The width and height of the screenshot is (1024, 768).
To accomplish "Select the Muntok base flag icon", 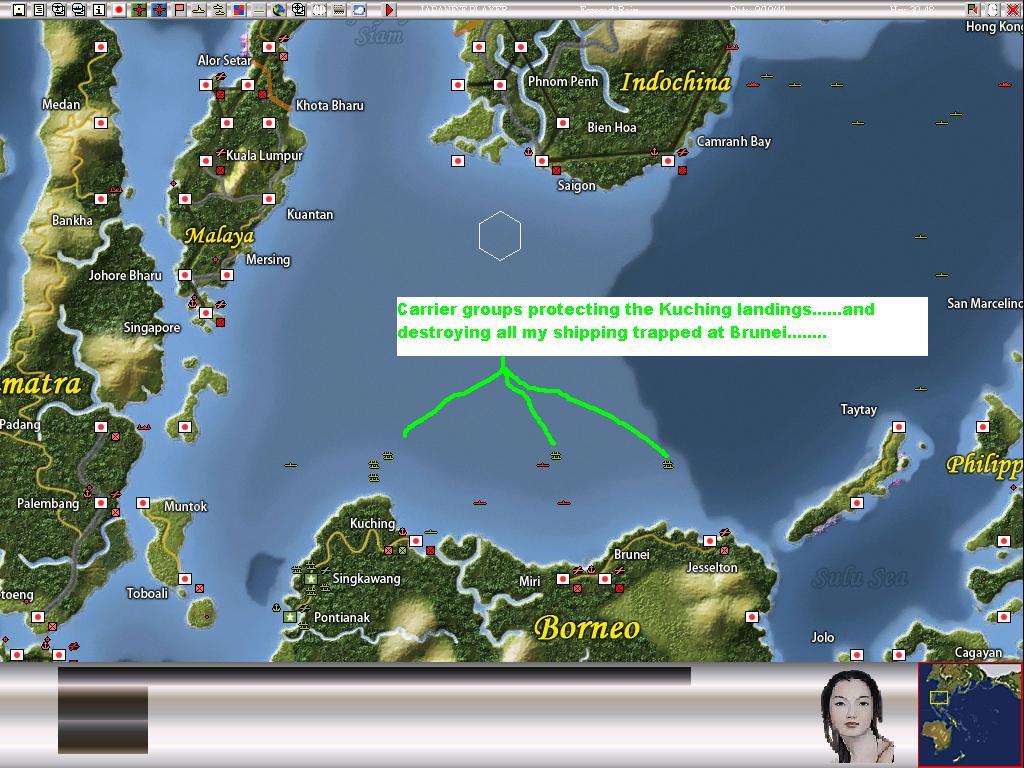I will tap(143, 503).
